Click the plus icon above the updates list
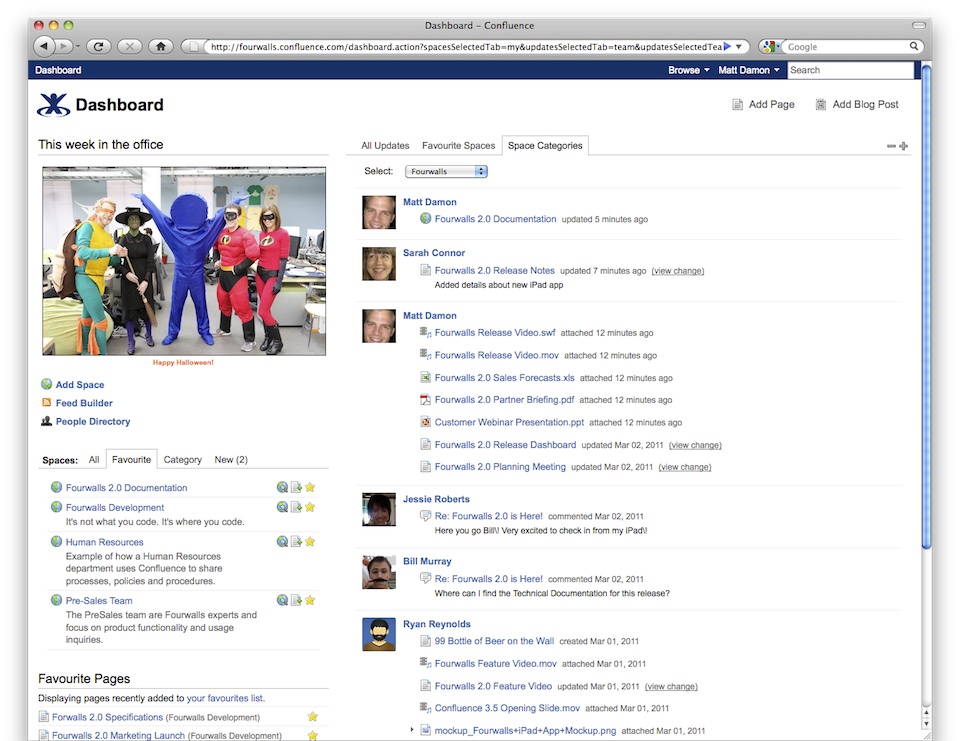 904,146
